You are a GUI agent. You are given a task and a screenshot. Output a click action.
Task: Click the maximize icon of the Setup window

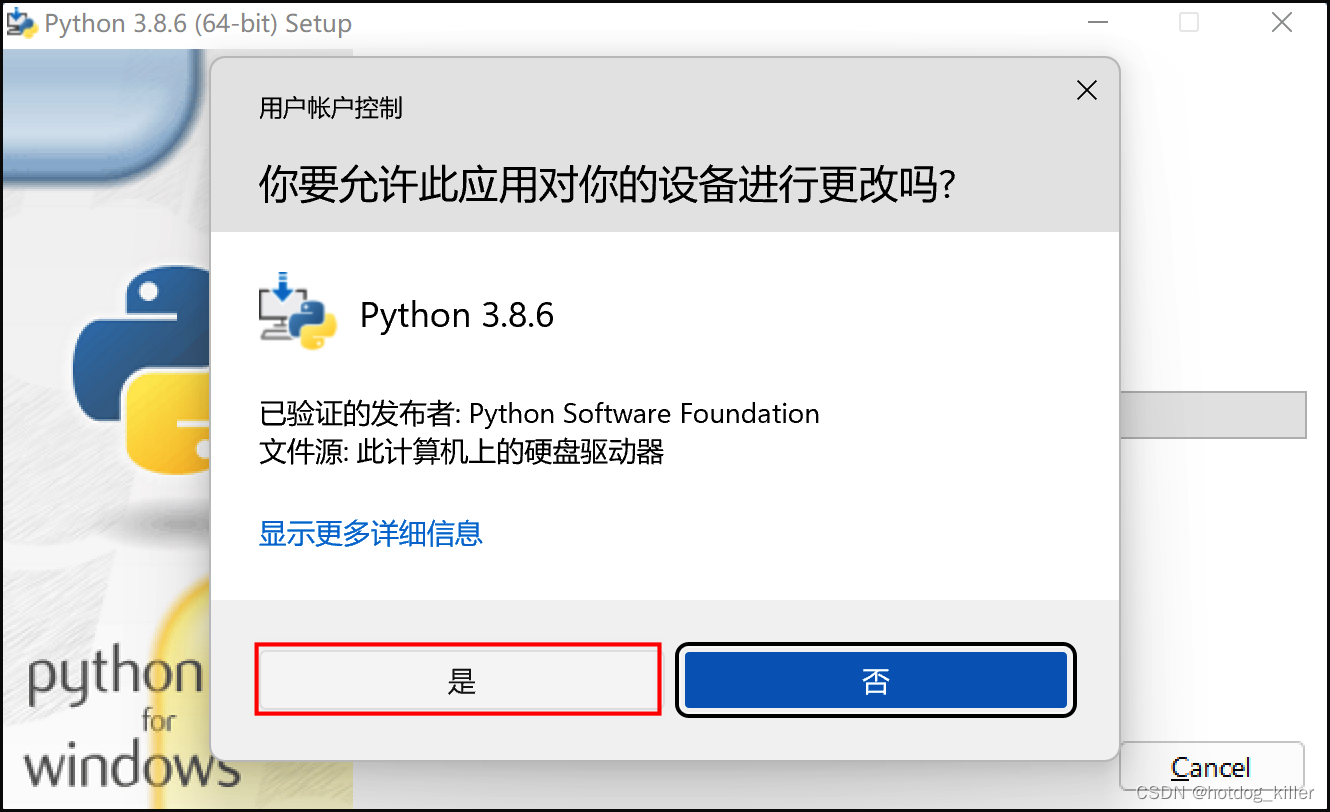1189,21
